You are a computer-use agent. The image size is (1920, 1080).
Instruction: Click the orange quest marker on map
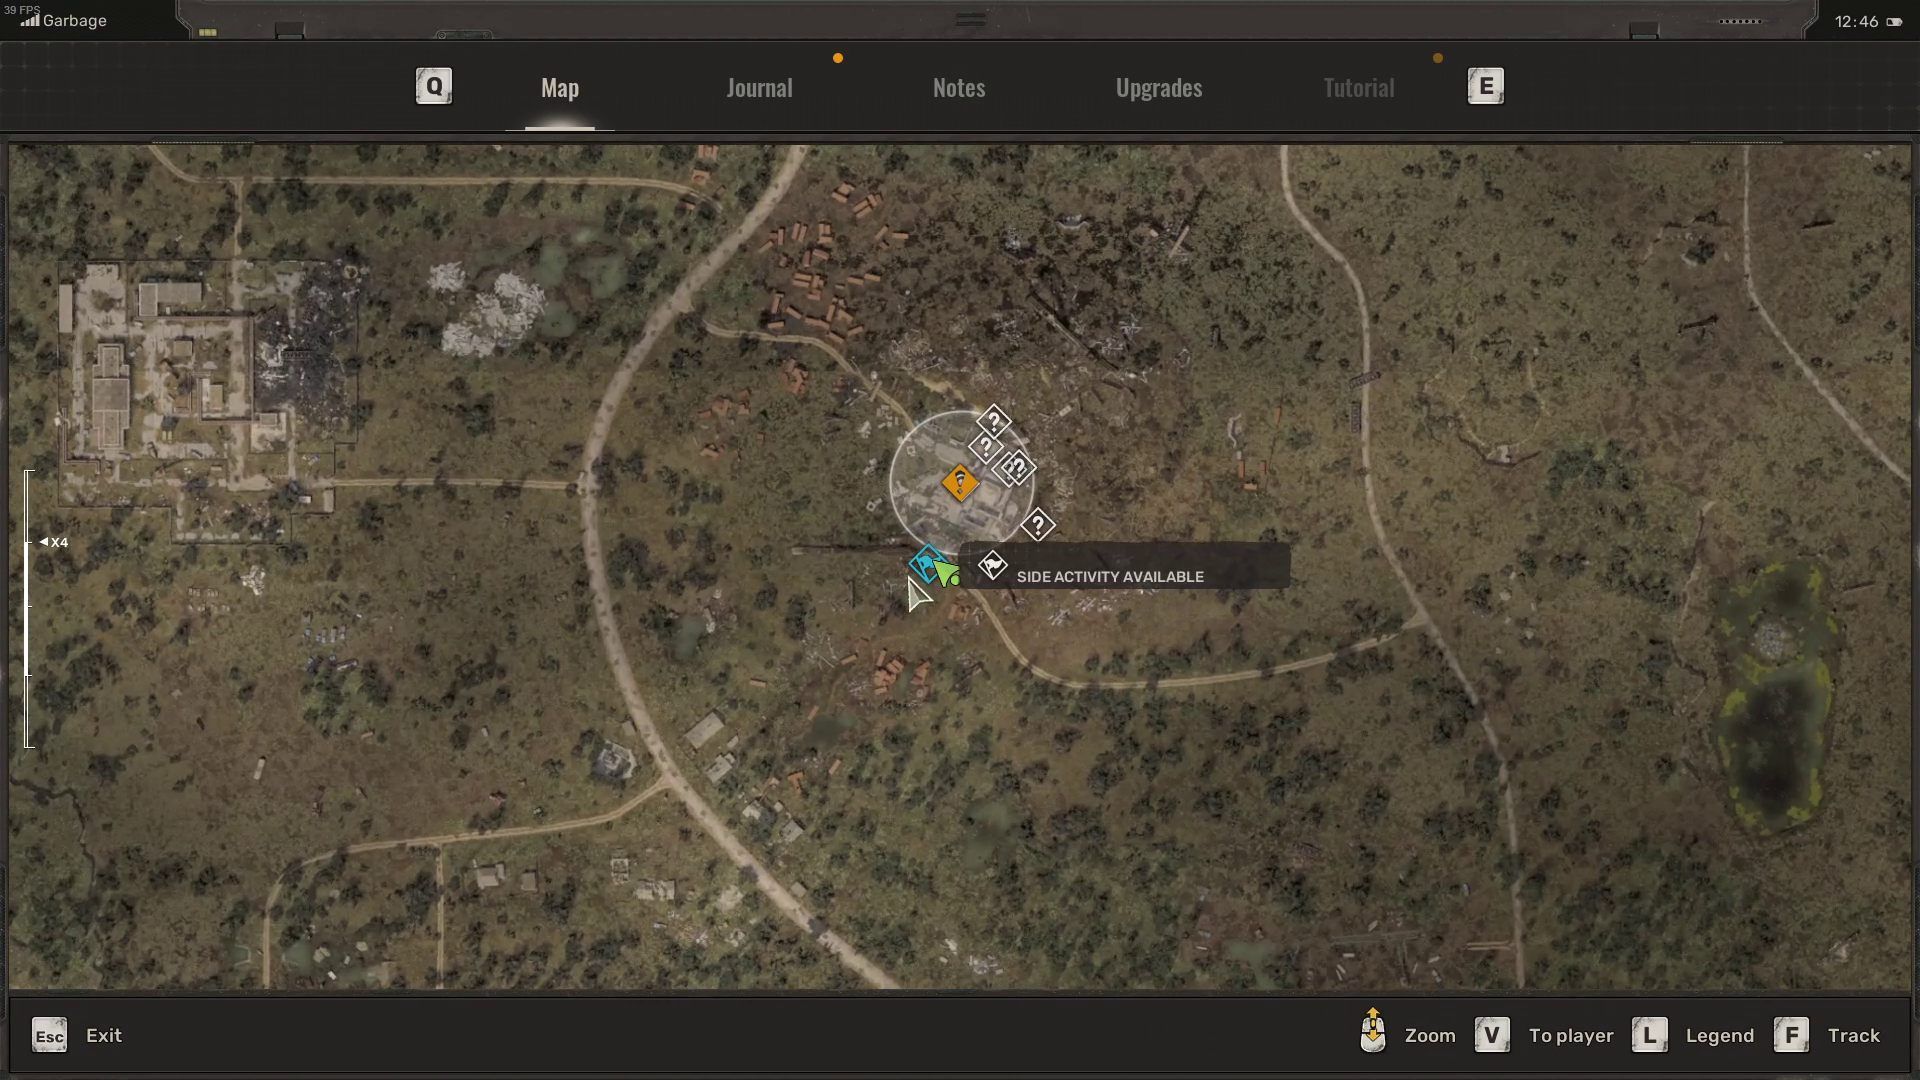pos(960,484)
